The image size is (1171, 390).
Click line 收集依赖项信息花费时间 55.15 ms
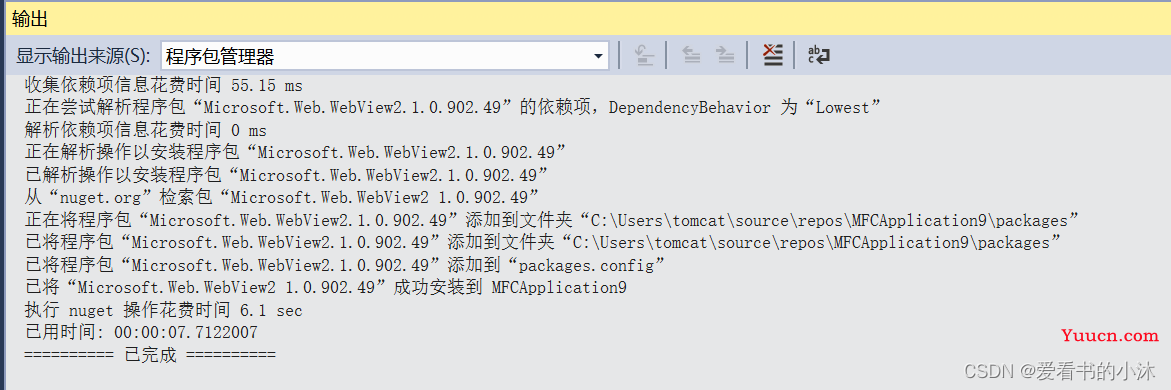tap(164, 85)
